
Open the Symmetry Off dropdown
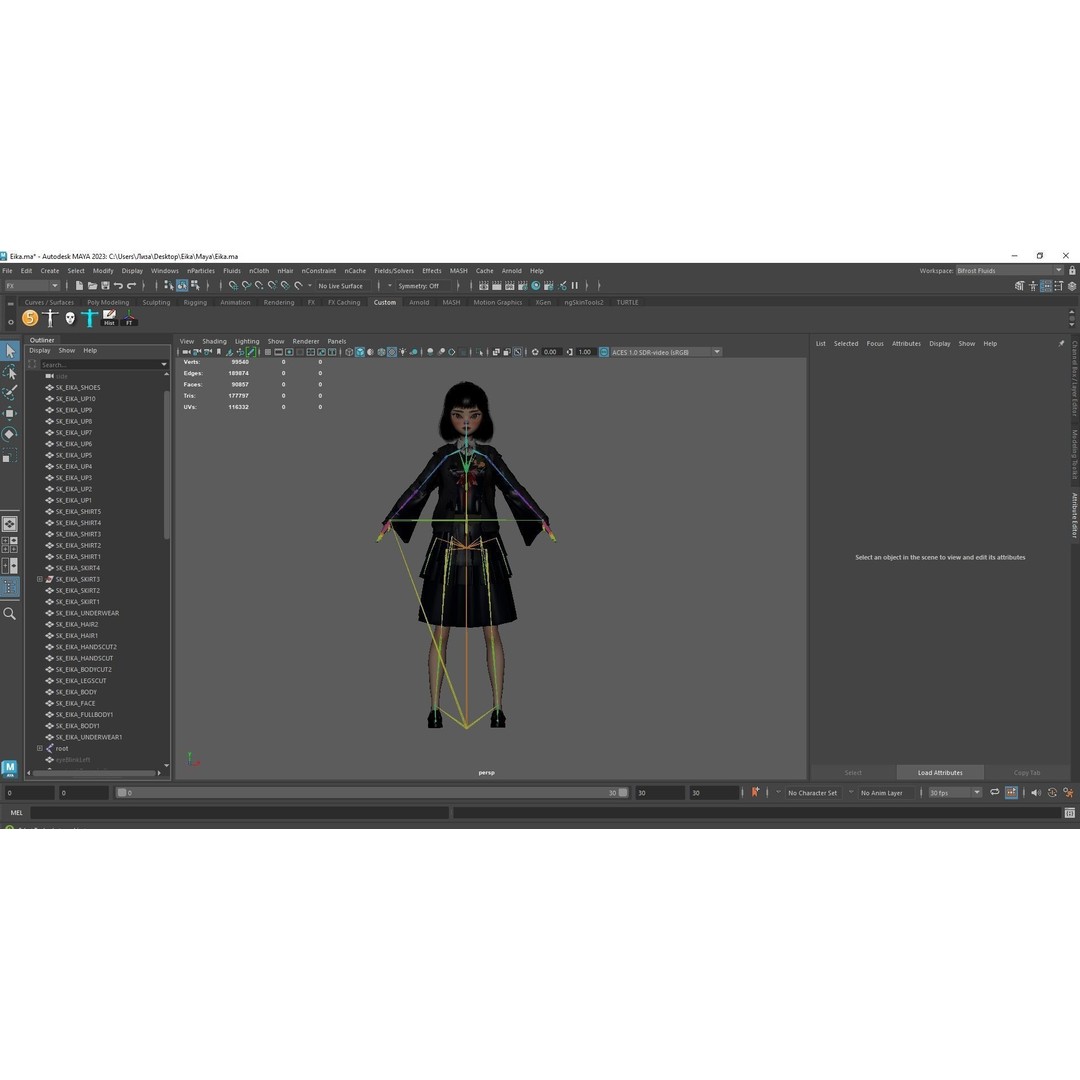coord(424,286)
